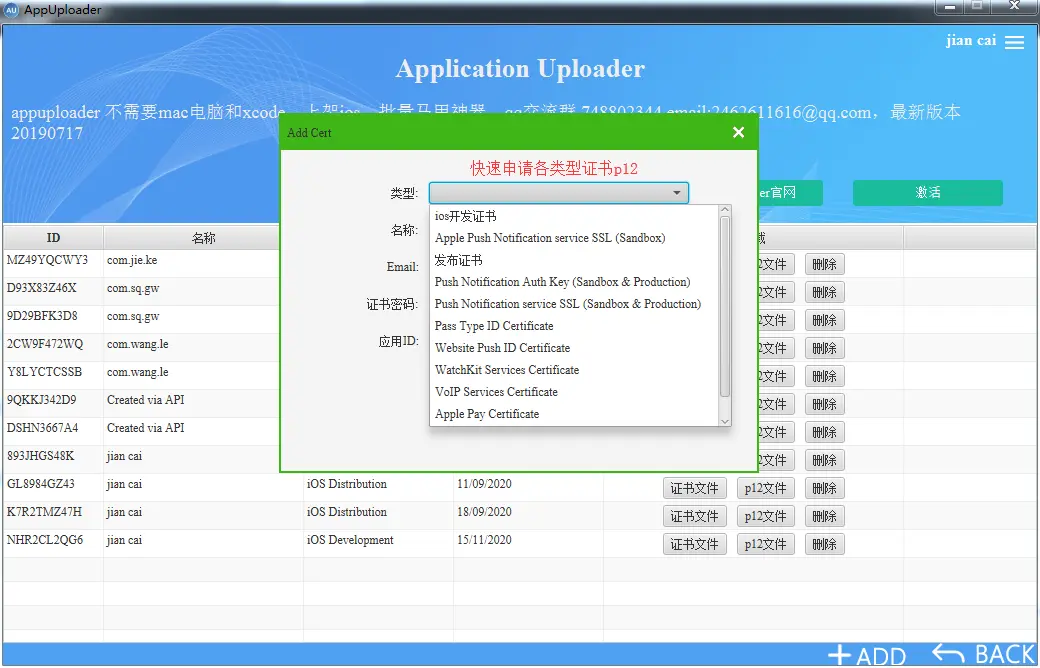The height and width of the screenshot is (668, 1040).
Task: Click 删除 button for GL8984GZ43 row
Action: [824, 488]
